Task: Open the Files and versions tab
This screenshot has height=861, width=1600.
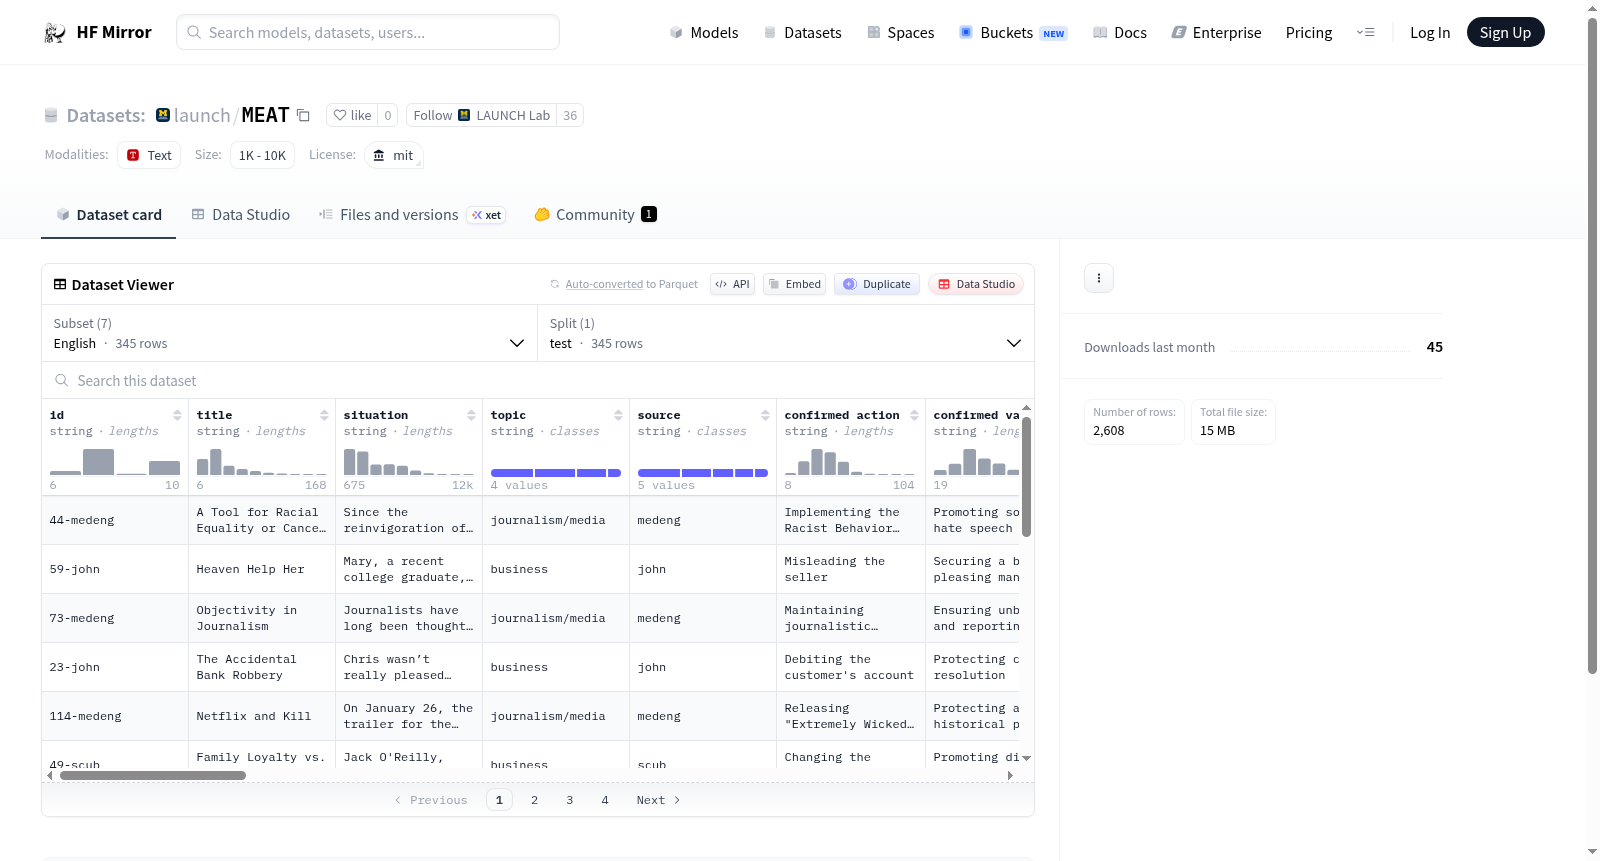Action: tap(412, 215)
